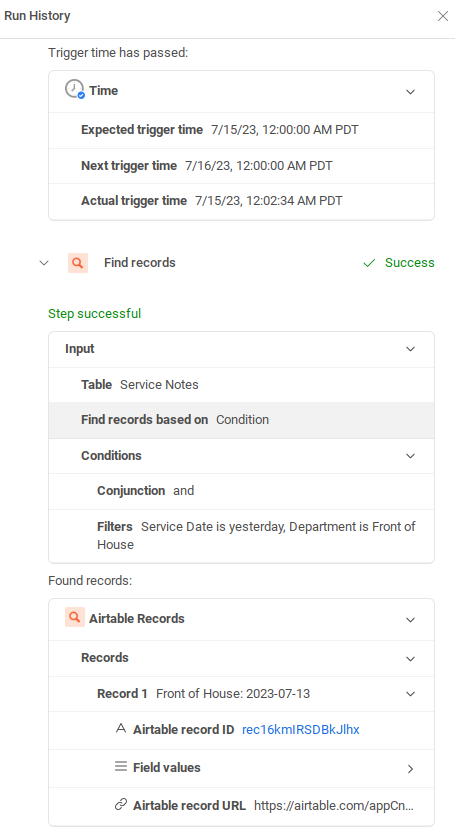This screenshot has height=833, width=455.
Task: Select the Find records based on row
Action: [241, 420]
